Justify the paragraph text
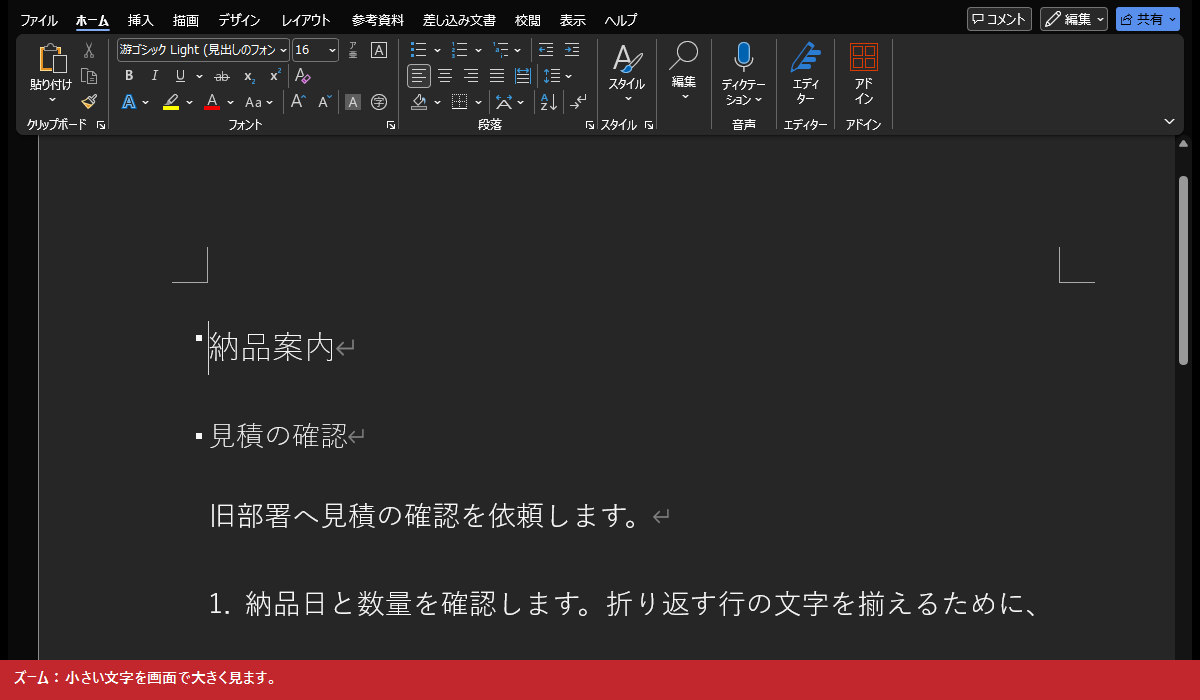The width and height of the screenshot is (1200, 700). click(497, 76)
